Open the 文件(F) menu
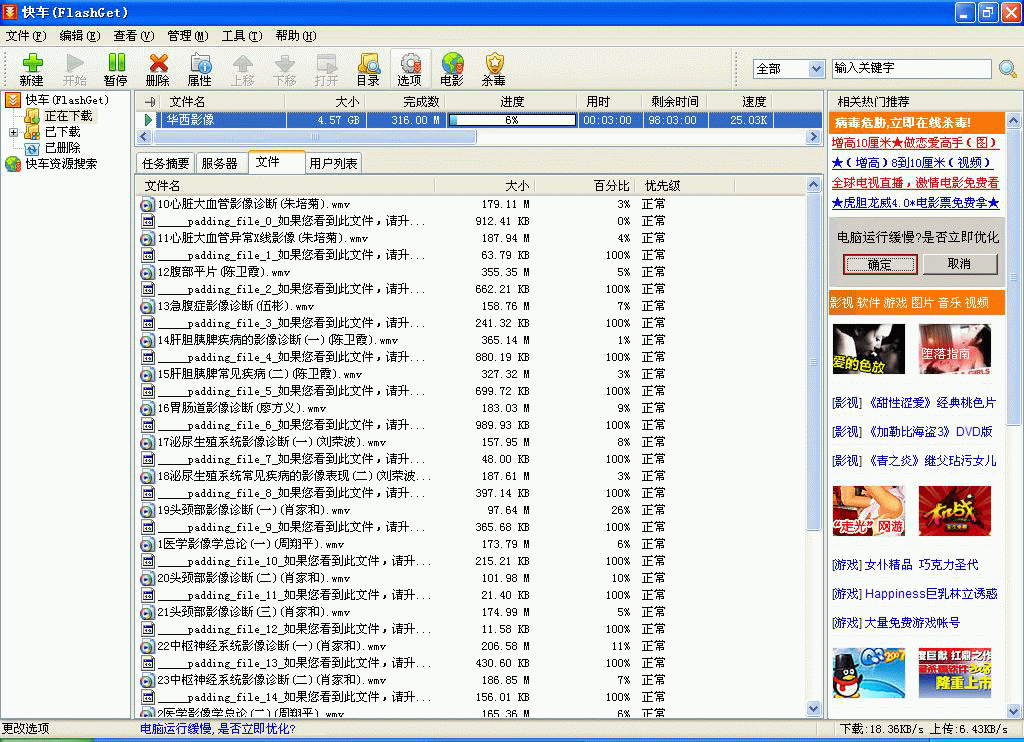This screenshot has width=1024, height=742. pyautogui.click(x=25, y=36)
